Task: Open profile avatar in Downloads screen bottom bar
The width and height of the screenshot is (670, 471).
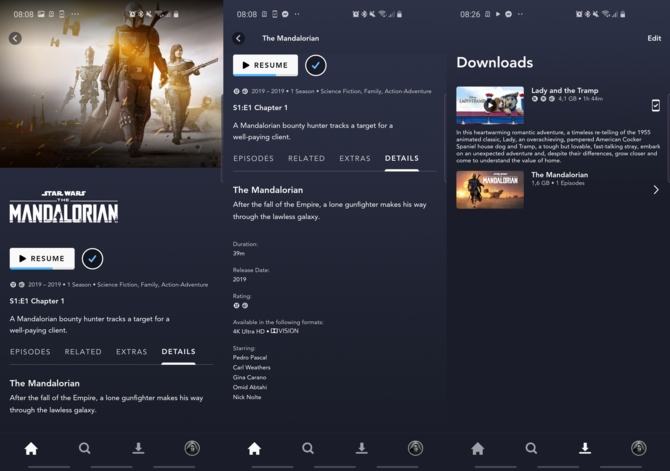Action: (639, 448)
